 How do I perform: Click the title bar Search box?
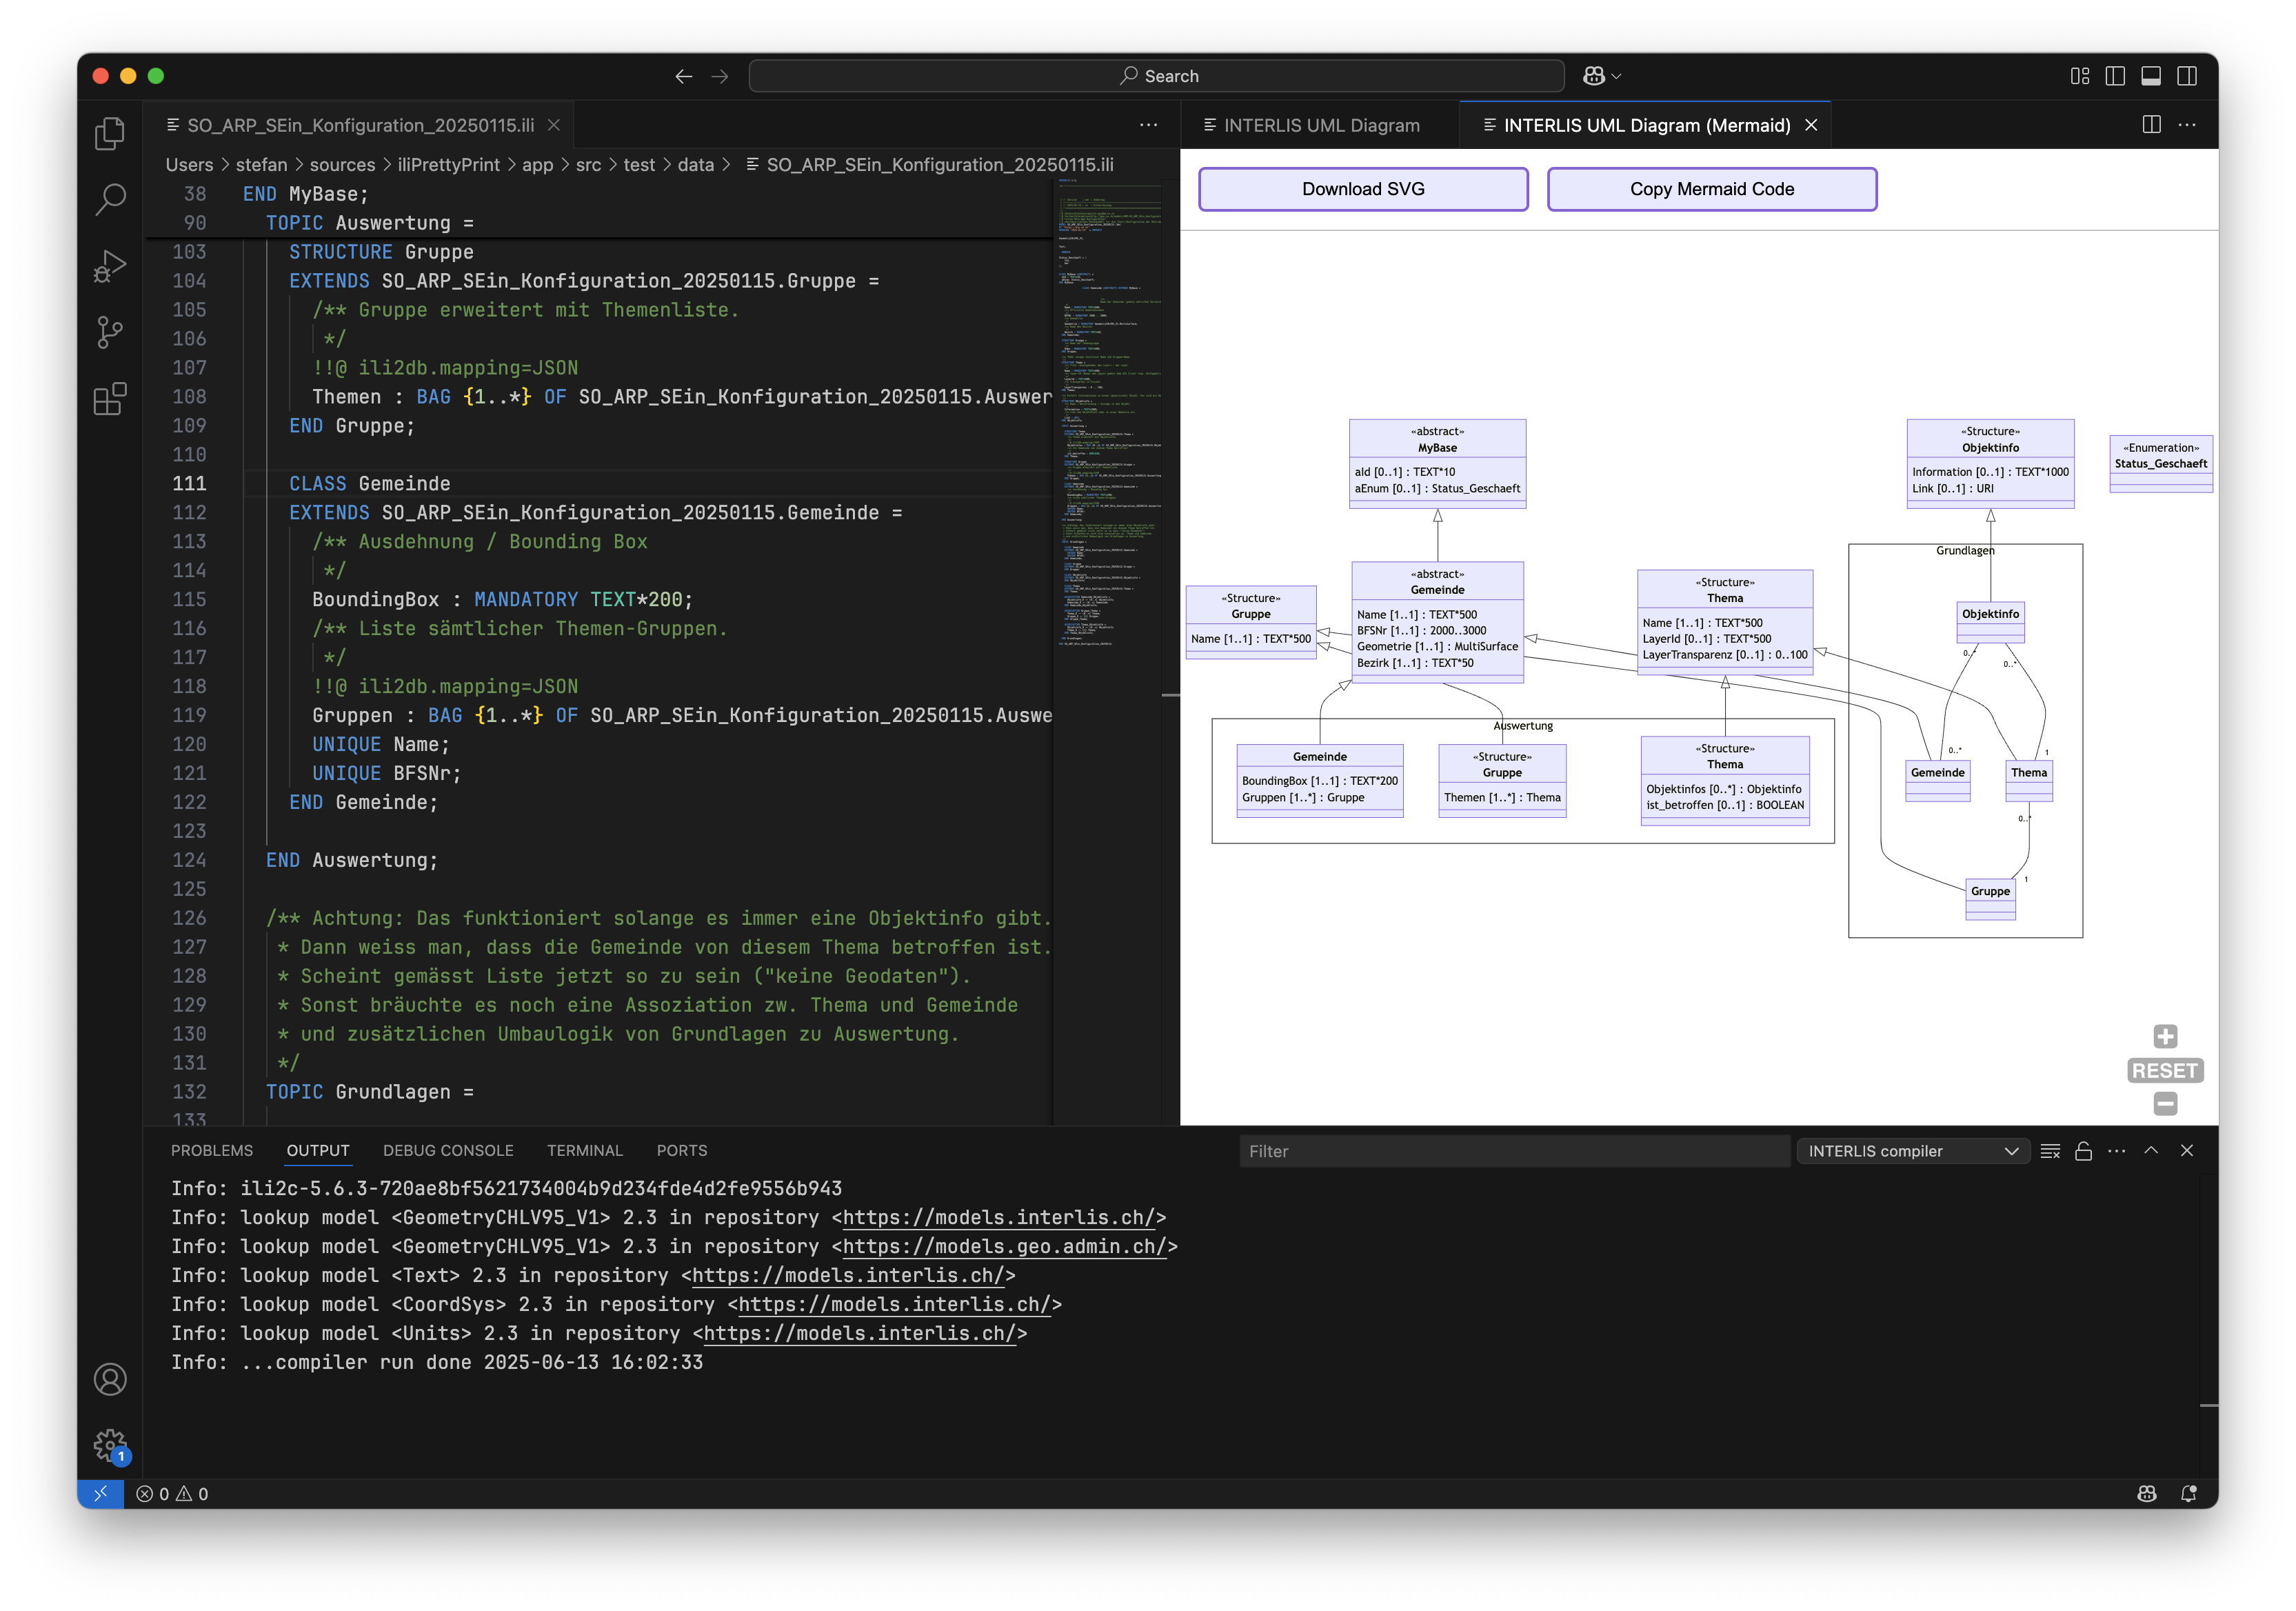click(x=1156, y=76)
